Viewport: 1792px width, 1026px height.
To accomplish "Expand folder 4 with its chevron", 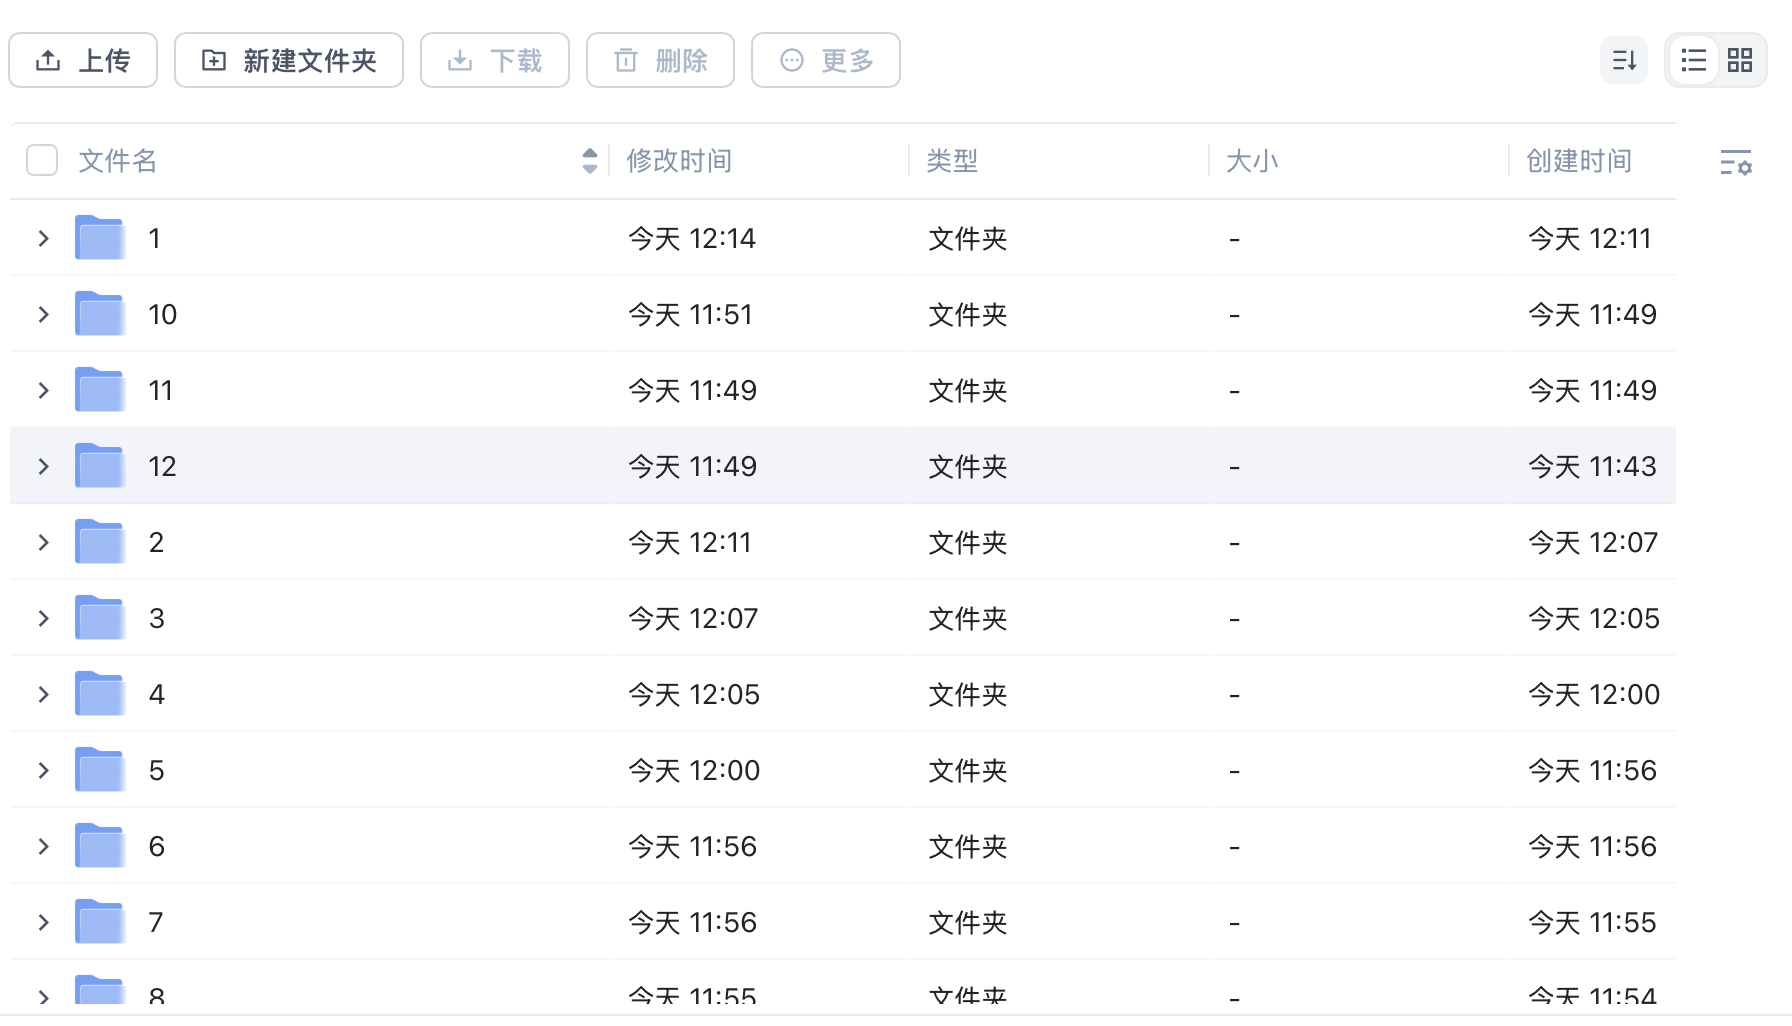I will pos(43,694).
